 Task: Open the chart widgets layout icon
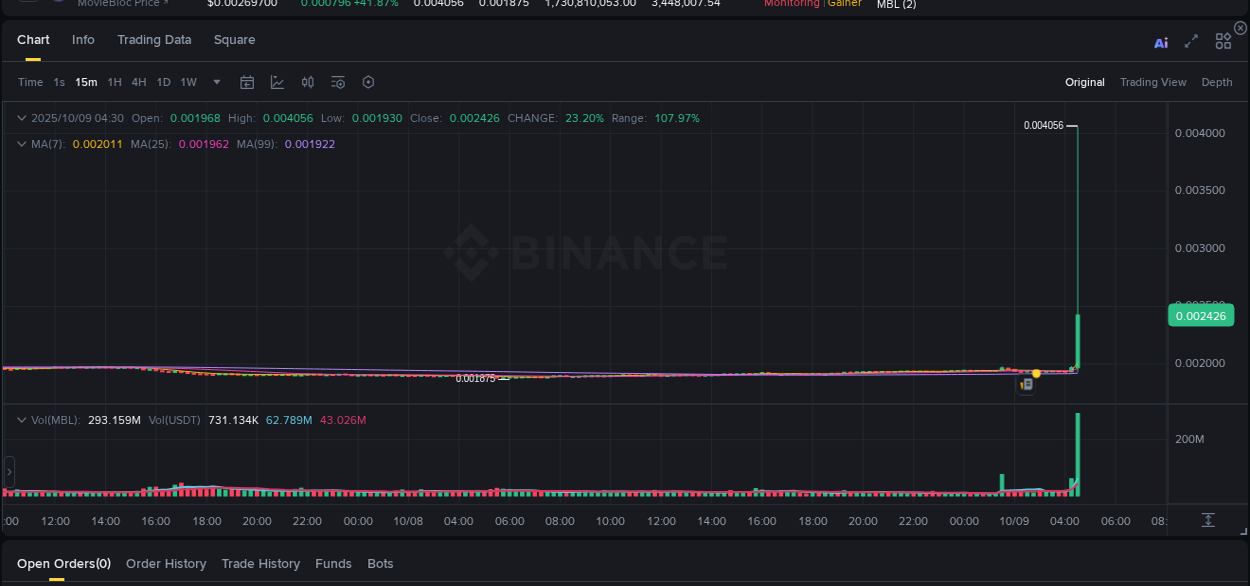coord(1222,41)
